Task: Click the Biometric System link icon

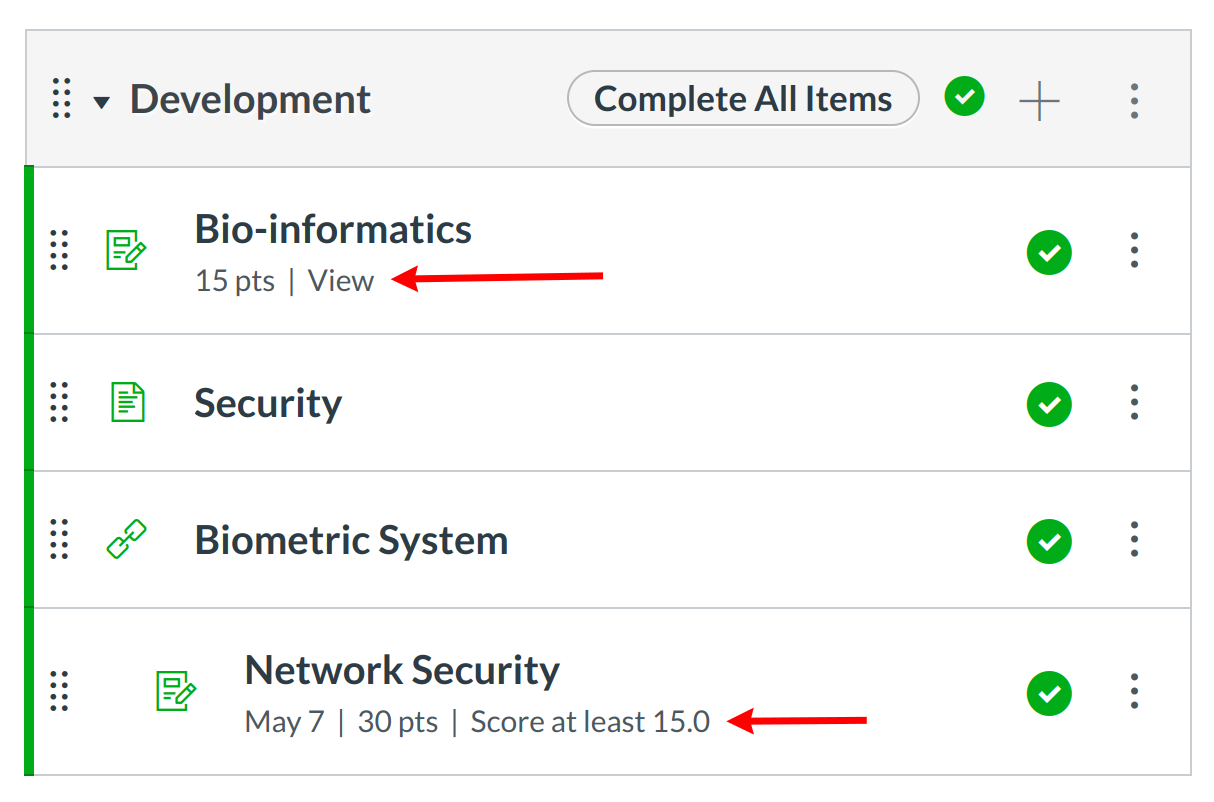Action: (x=126, y=540)
